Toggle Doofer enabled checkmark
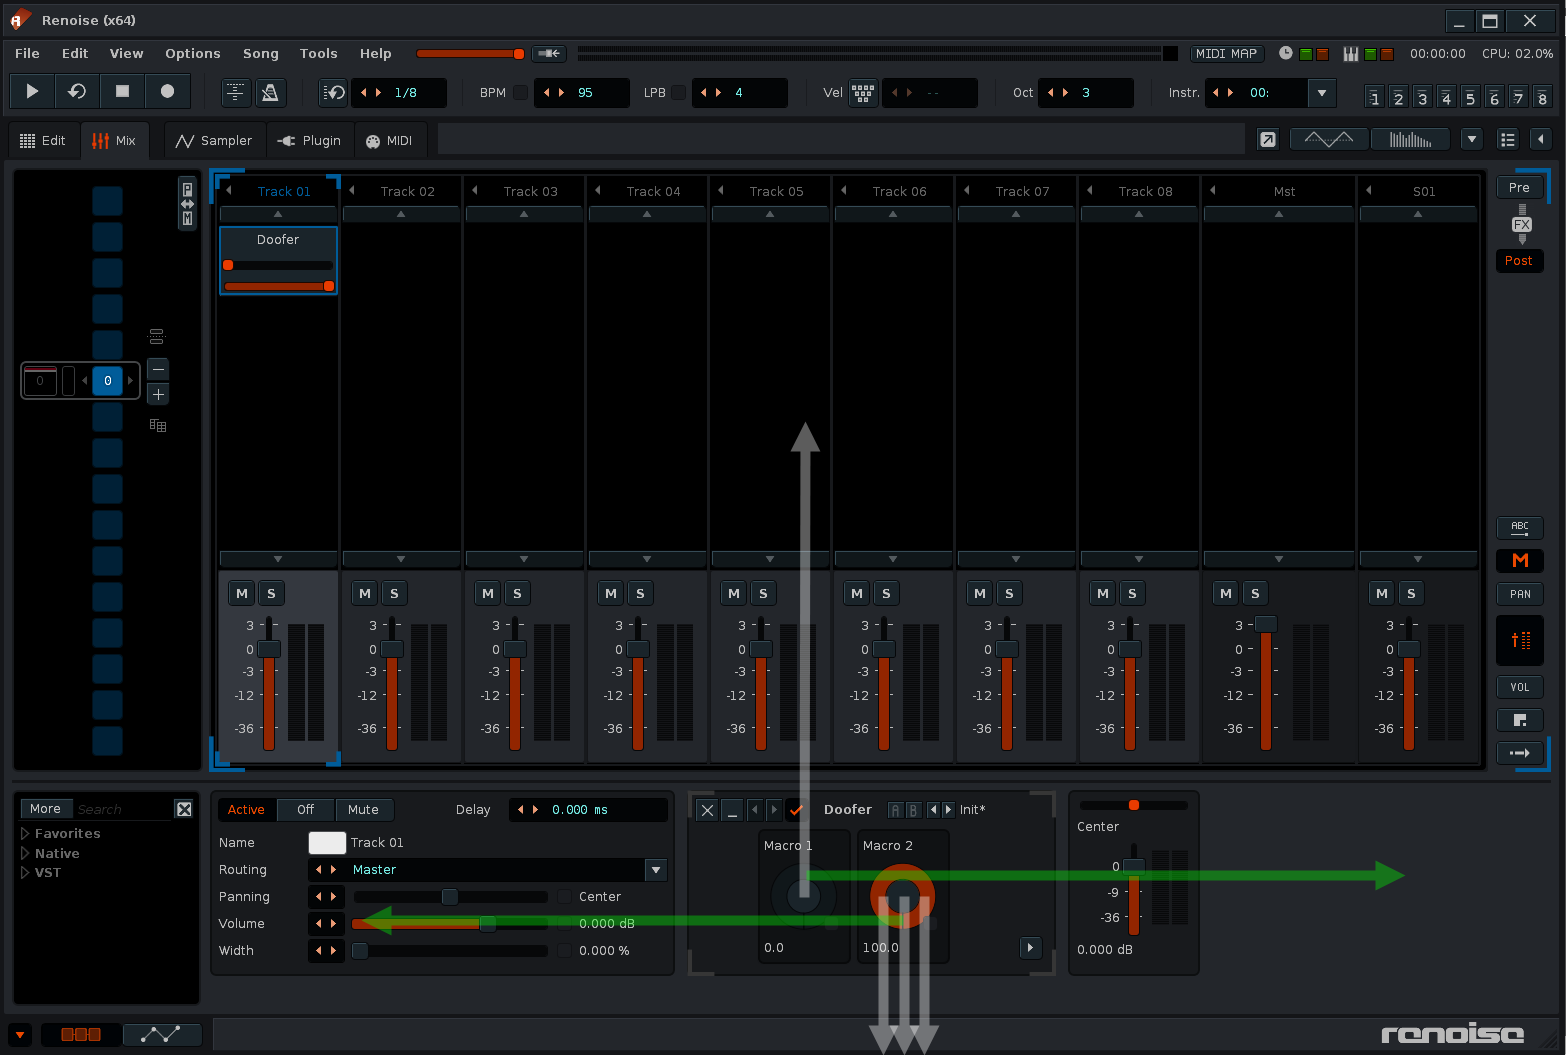The image size is (1566, 1055). [796, 810]
